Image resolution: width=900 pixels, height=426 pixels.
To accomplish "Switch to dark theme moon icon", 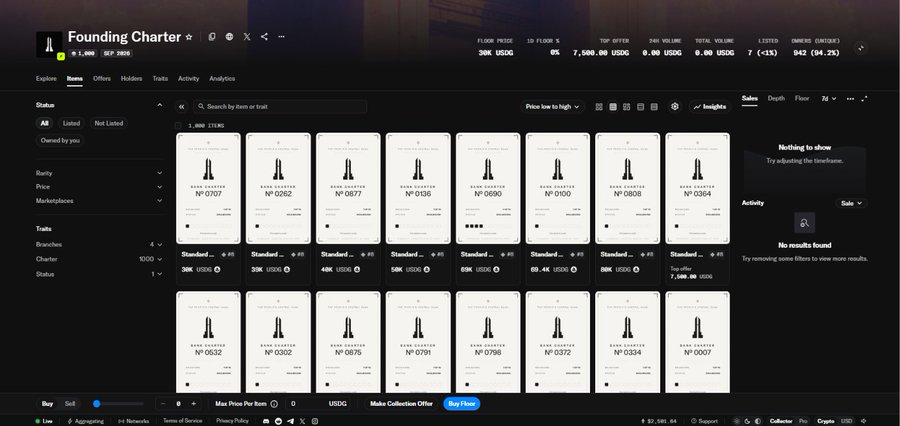I will 747,421.
